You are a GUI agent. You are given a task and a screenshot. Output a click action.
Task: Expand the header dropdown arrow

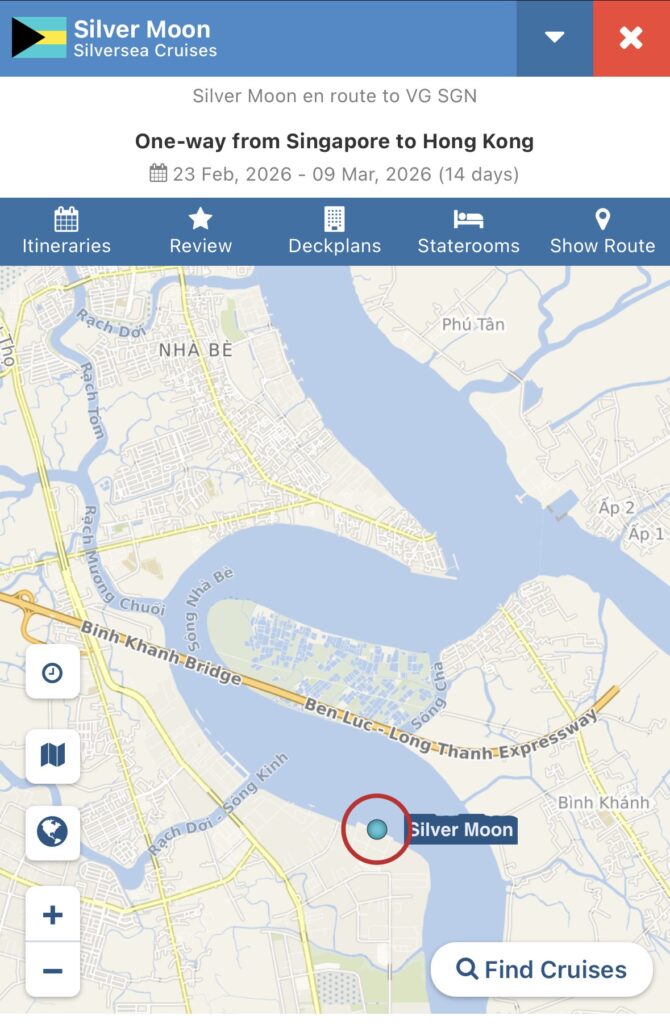click(x=554, y=38)
